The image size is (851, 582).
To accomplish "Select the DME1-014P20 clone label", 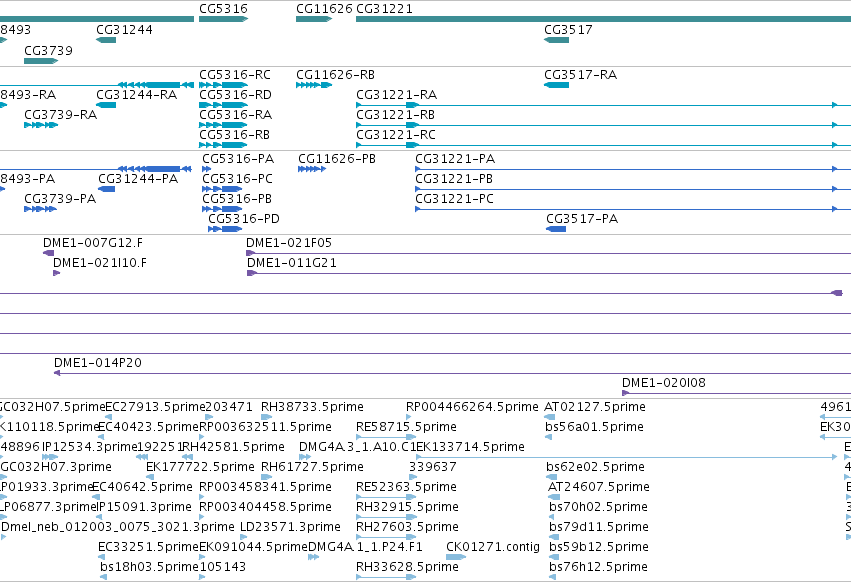I will click(98, 363).
